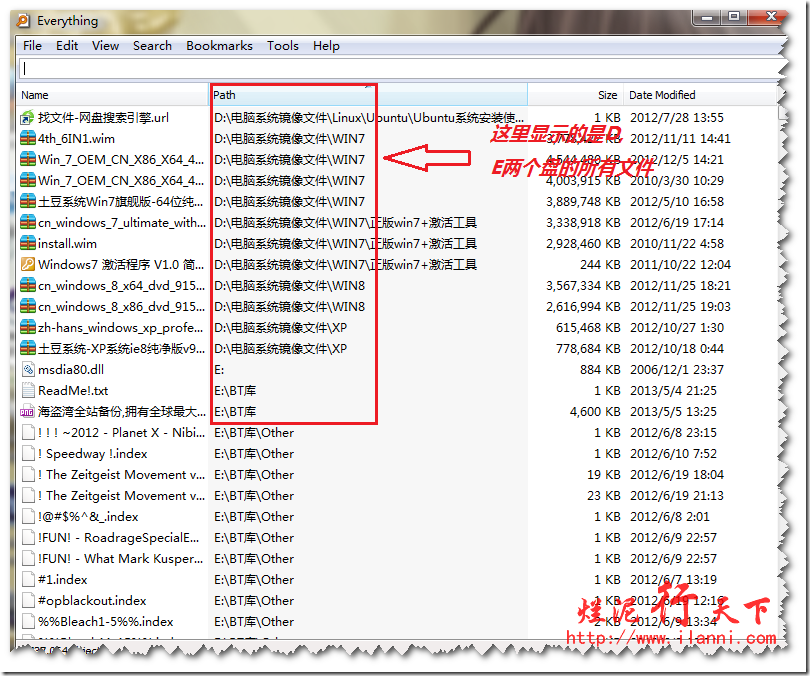The height and width of the screenshot is (676, 810).
Task: Click the !@#$%^&_.index file icon
Action: pyautogui.click(x=28, y=517)
